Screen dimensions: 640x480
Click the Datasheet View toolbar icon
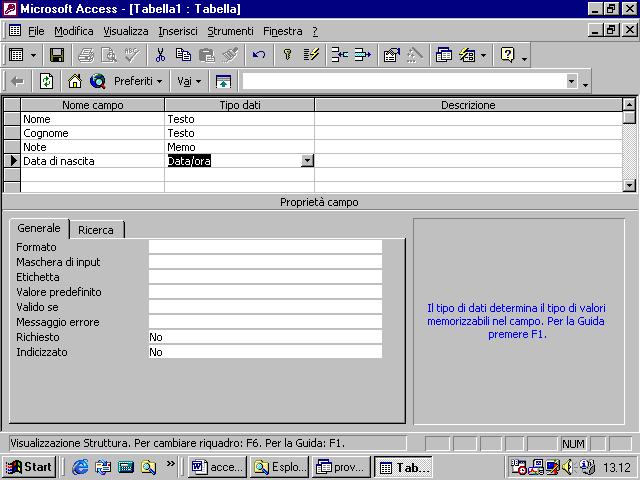[x=16, y=55]
